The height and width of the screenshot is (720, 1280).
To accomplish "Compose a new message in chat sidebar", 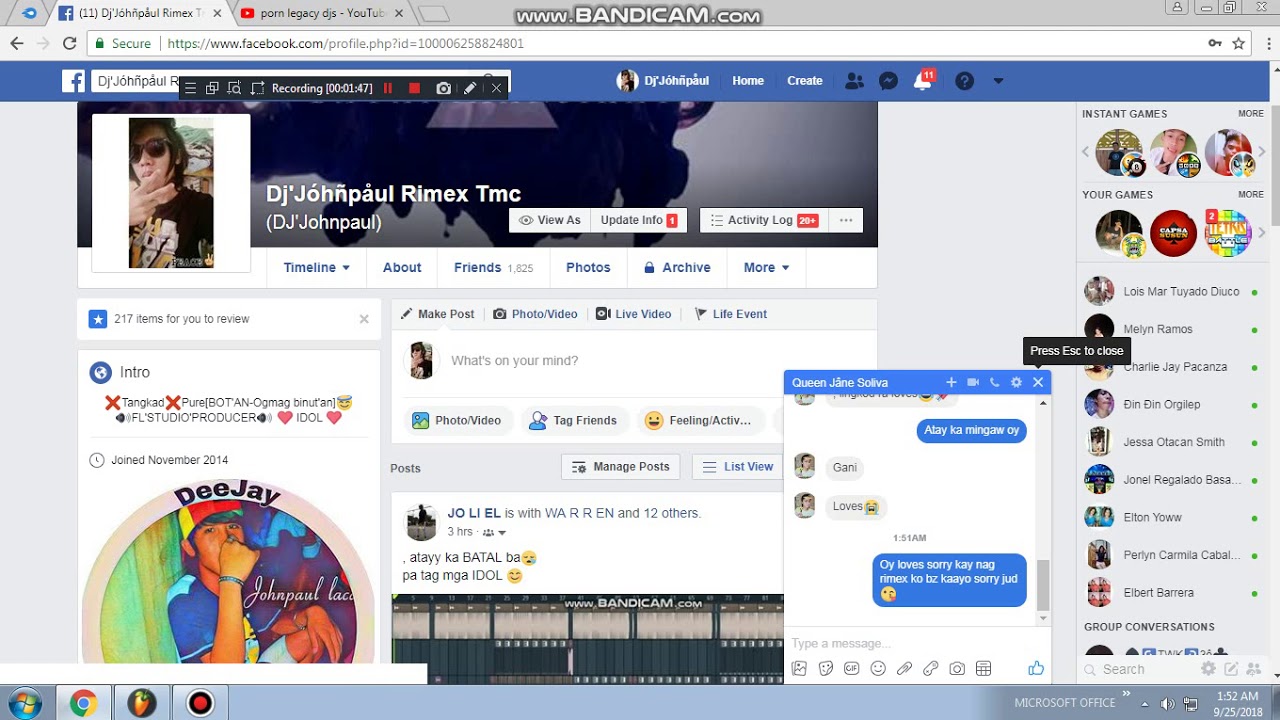I will point(1231,669).
